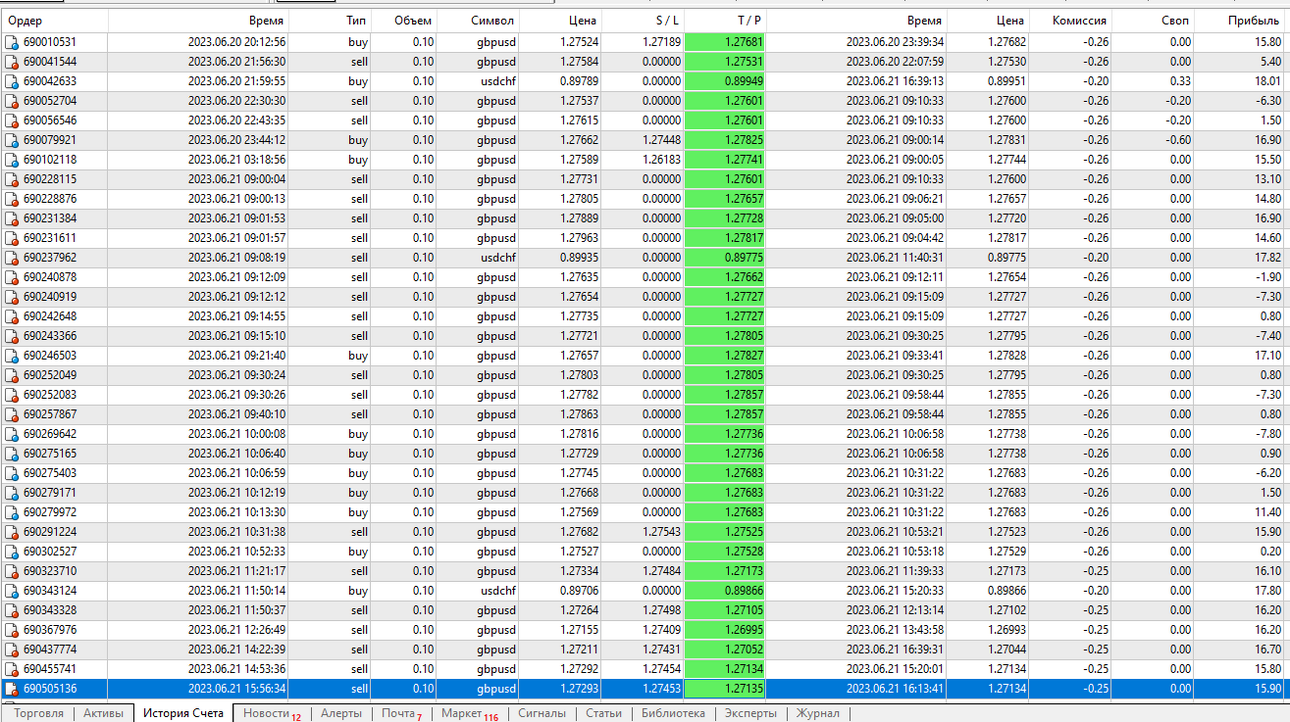Viewport: 1290px width, 722px height.
Task: Open the Статьи tab
Action: (x=603, y=713)
